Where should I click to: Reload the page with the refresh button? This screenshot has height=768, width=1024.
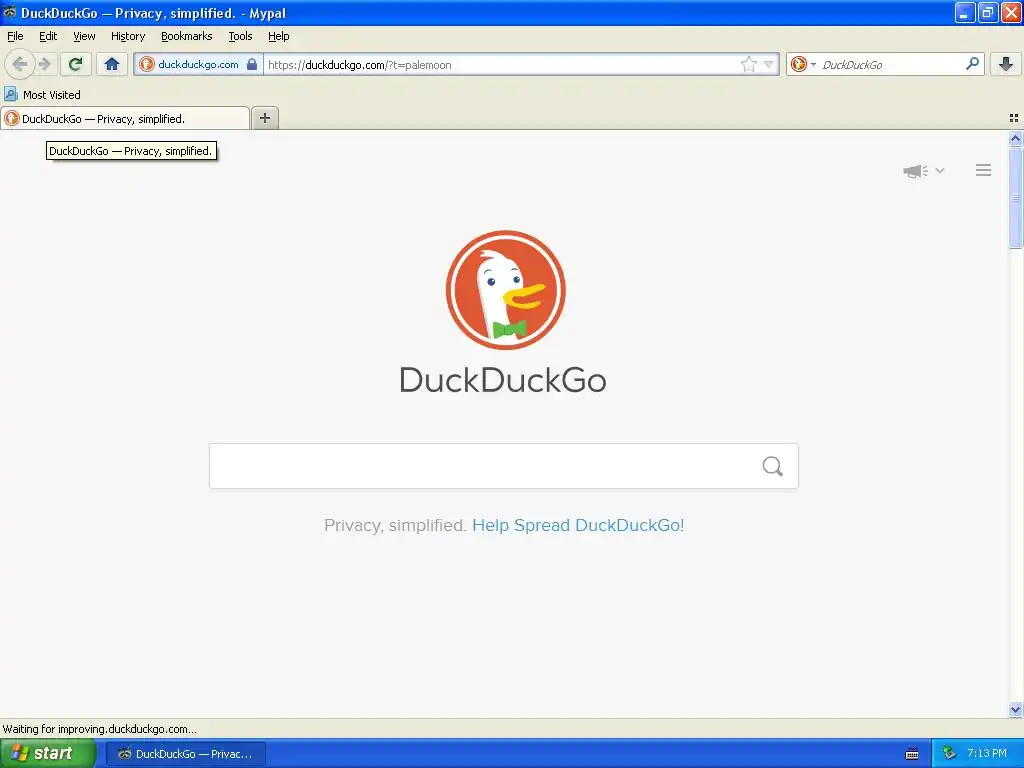[x=75, y=64]
